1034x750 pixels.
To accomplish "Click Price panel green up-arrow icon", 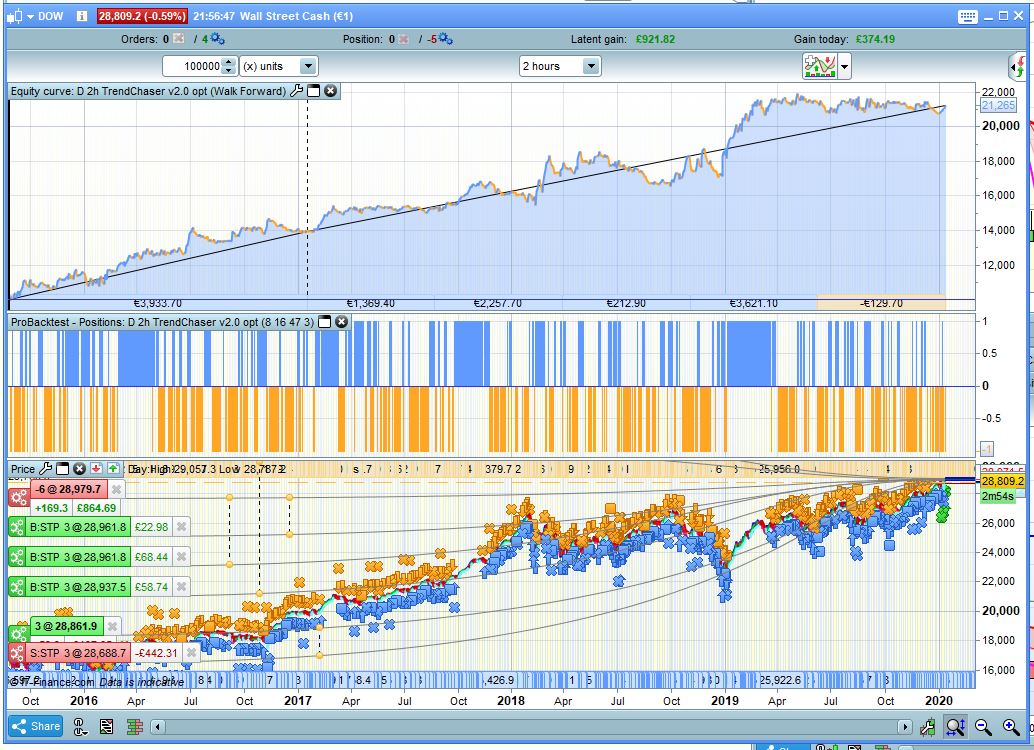I will point(113,468).
